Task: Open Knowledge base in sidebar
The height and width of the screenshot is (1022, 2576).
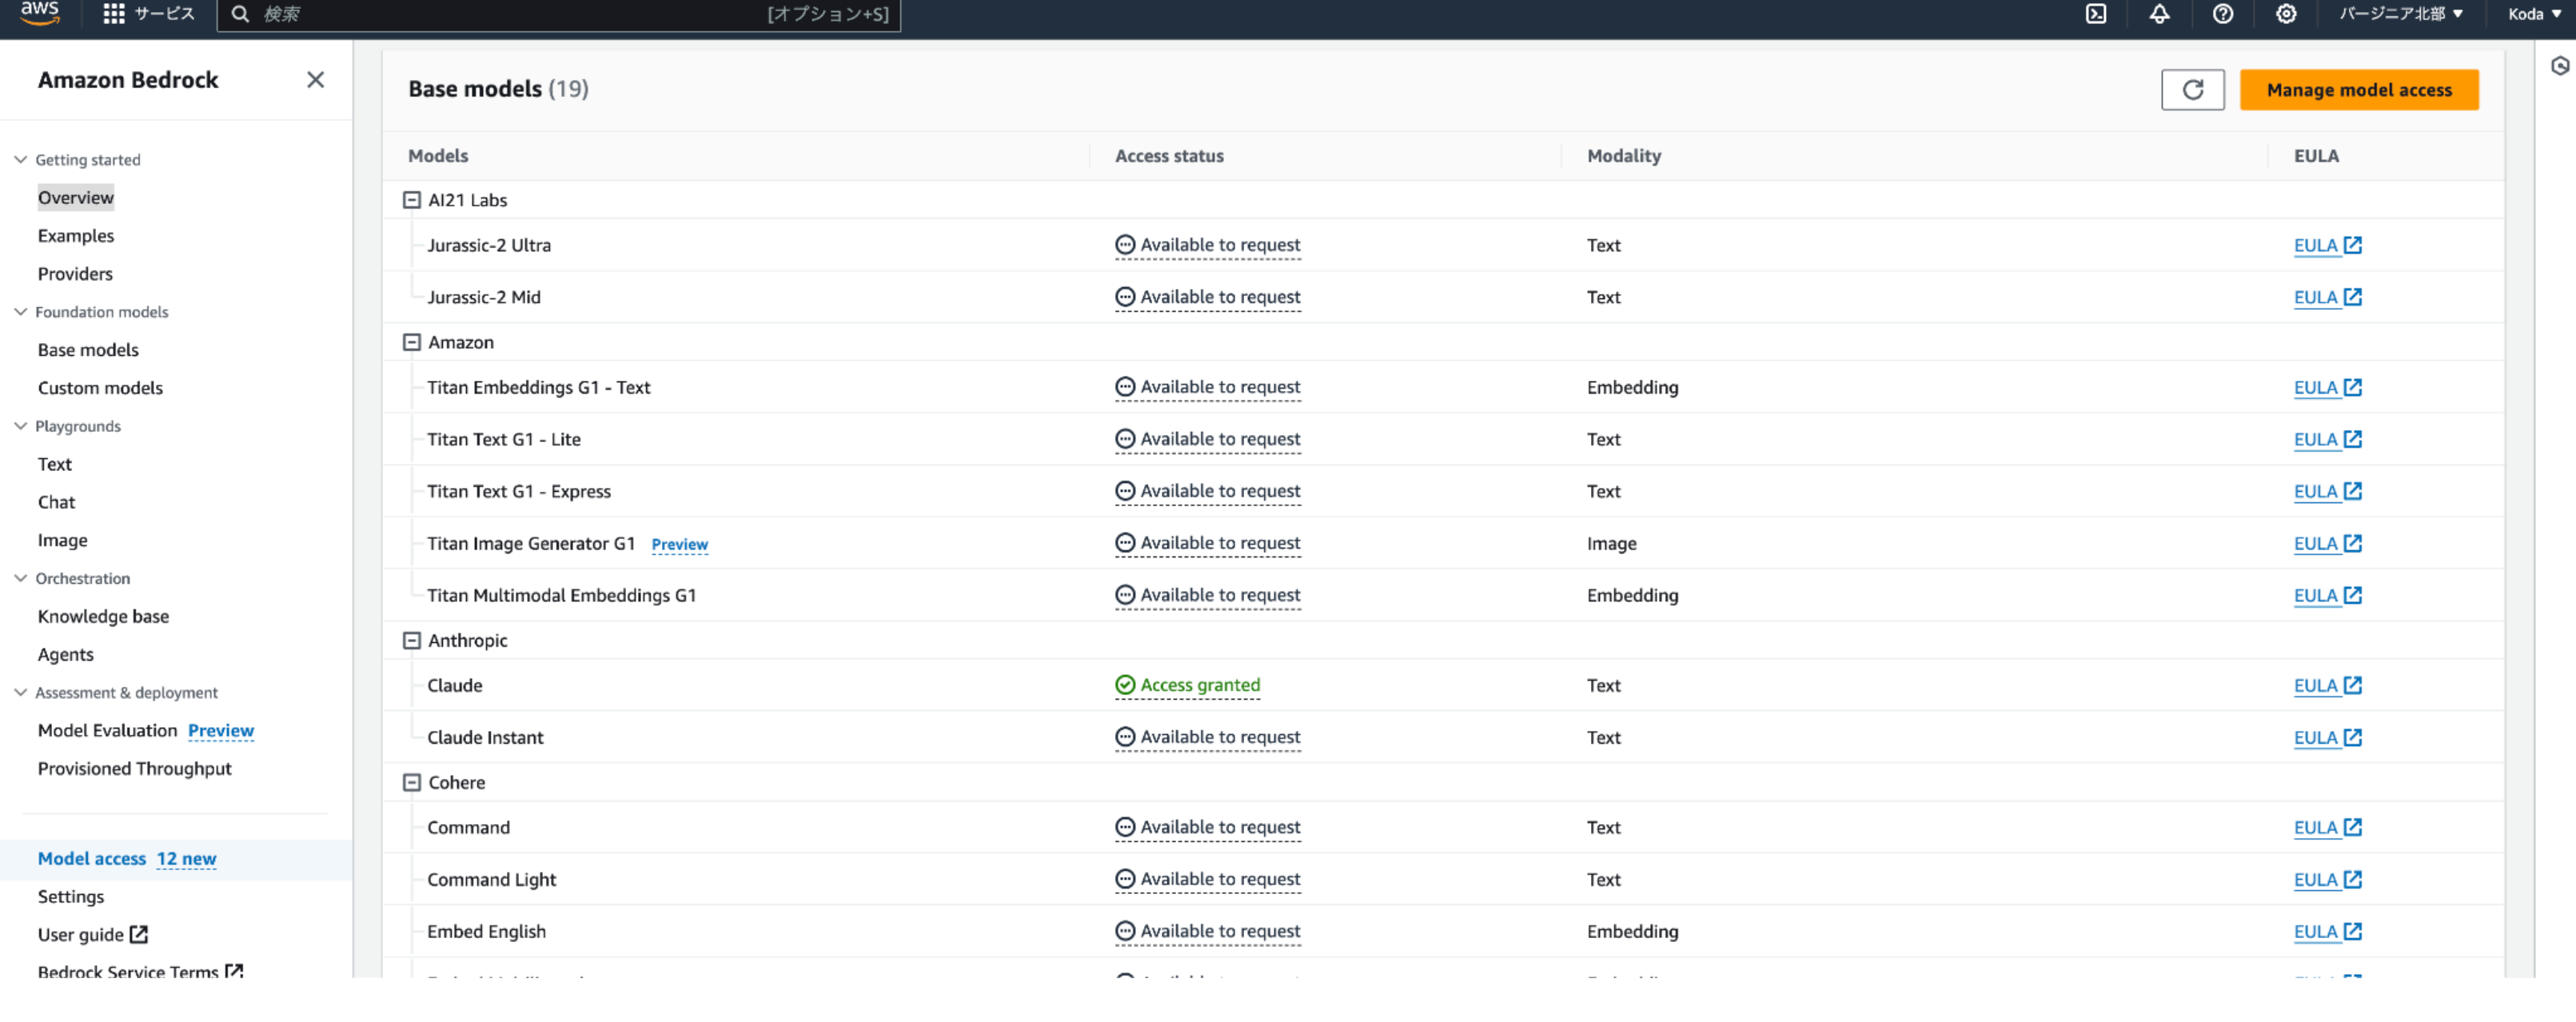Action: click(x=103, y=617)
